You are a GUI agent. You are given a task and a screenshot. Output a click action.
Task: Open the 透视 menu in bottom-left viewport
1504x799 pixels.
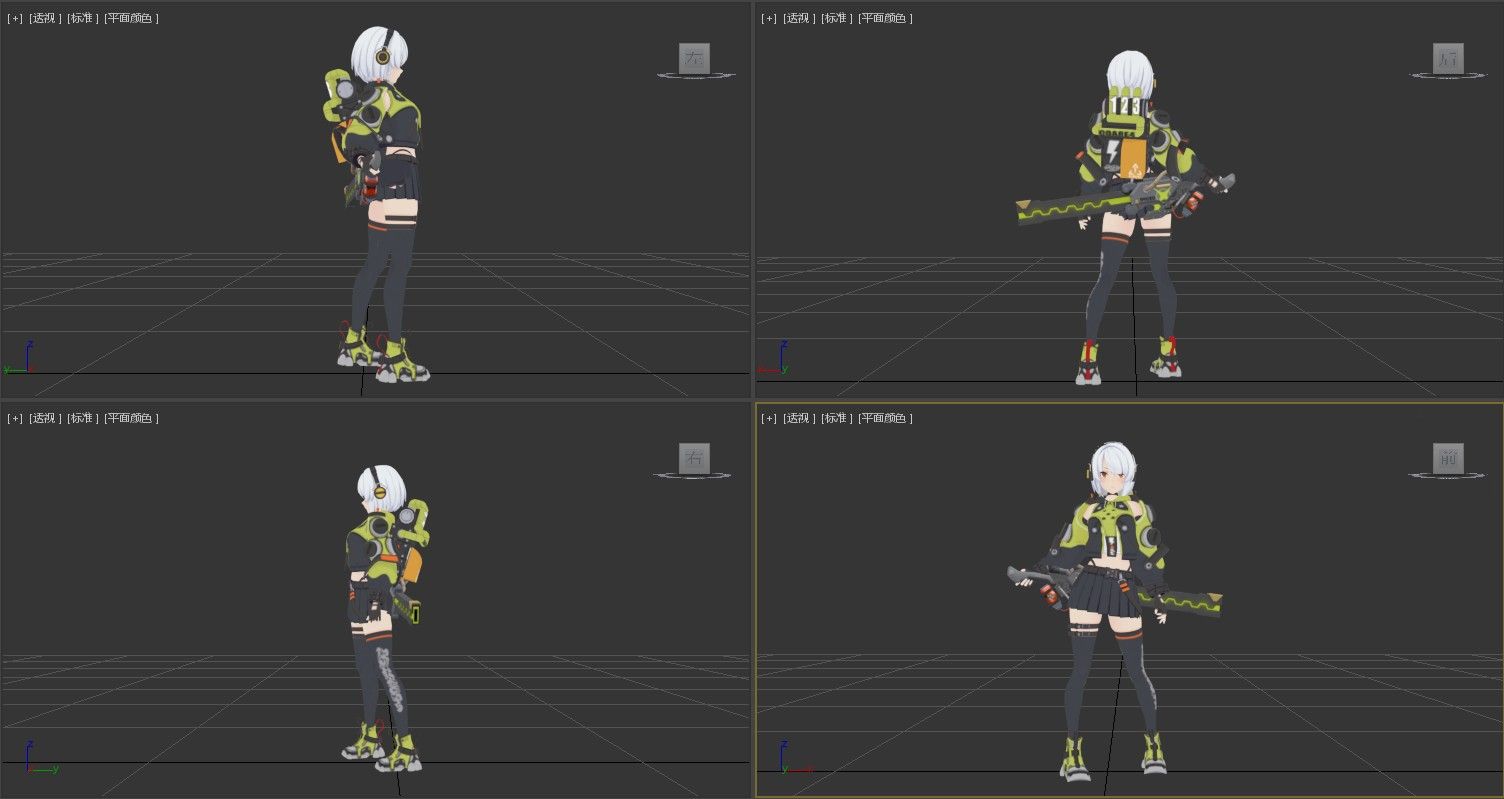pyautogui.click(x=45, y=418)
